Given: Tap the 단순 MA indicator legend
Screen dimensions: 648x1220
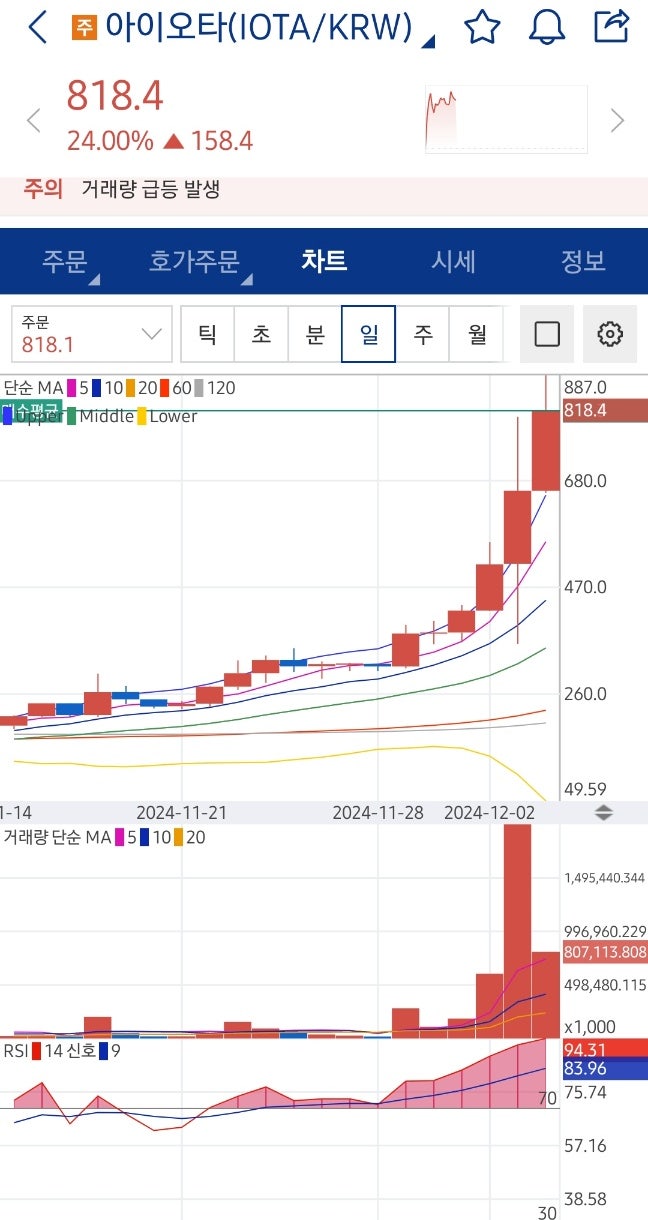Looking at the screenshot, I should [32, 387].
